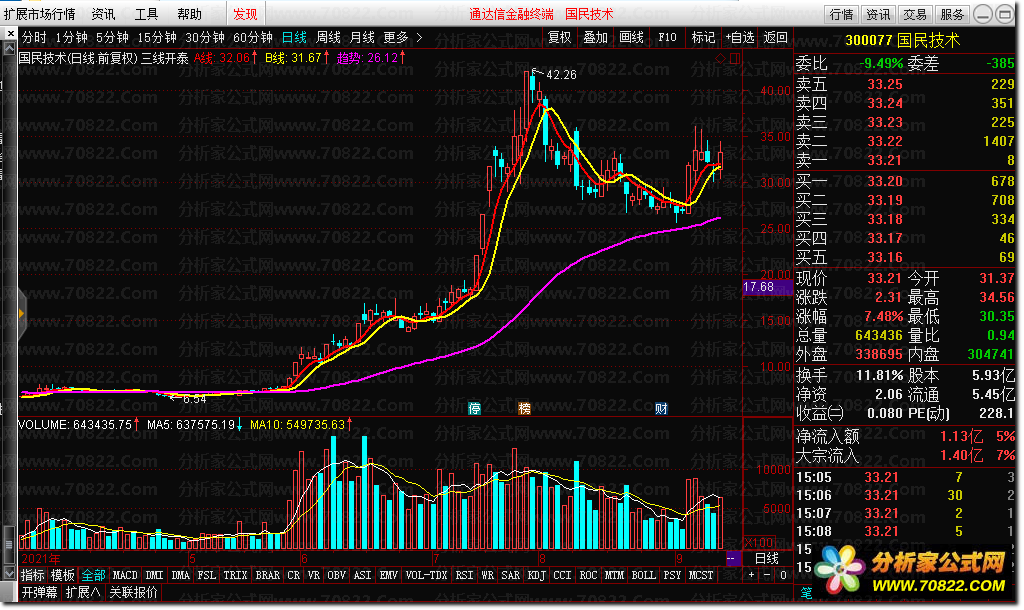This screenshot has width=1024, height=610.
Task: Click the red diamond icon at chart corner
Action: click(721, 58)
